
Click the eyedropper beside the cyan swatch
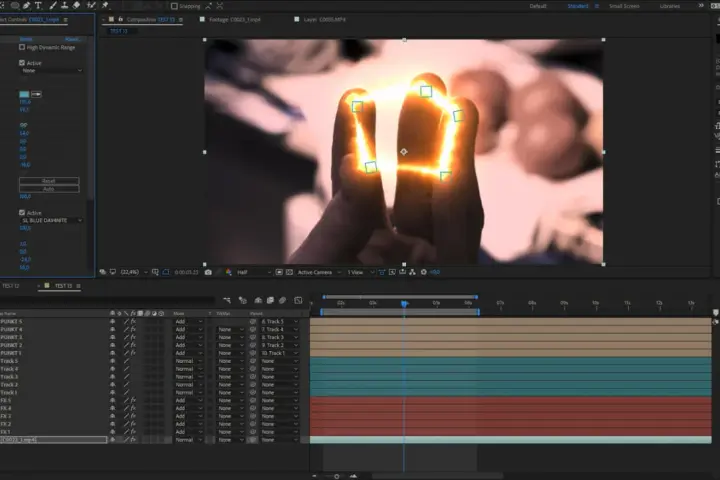coord(36,94)
